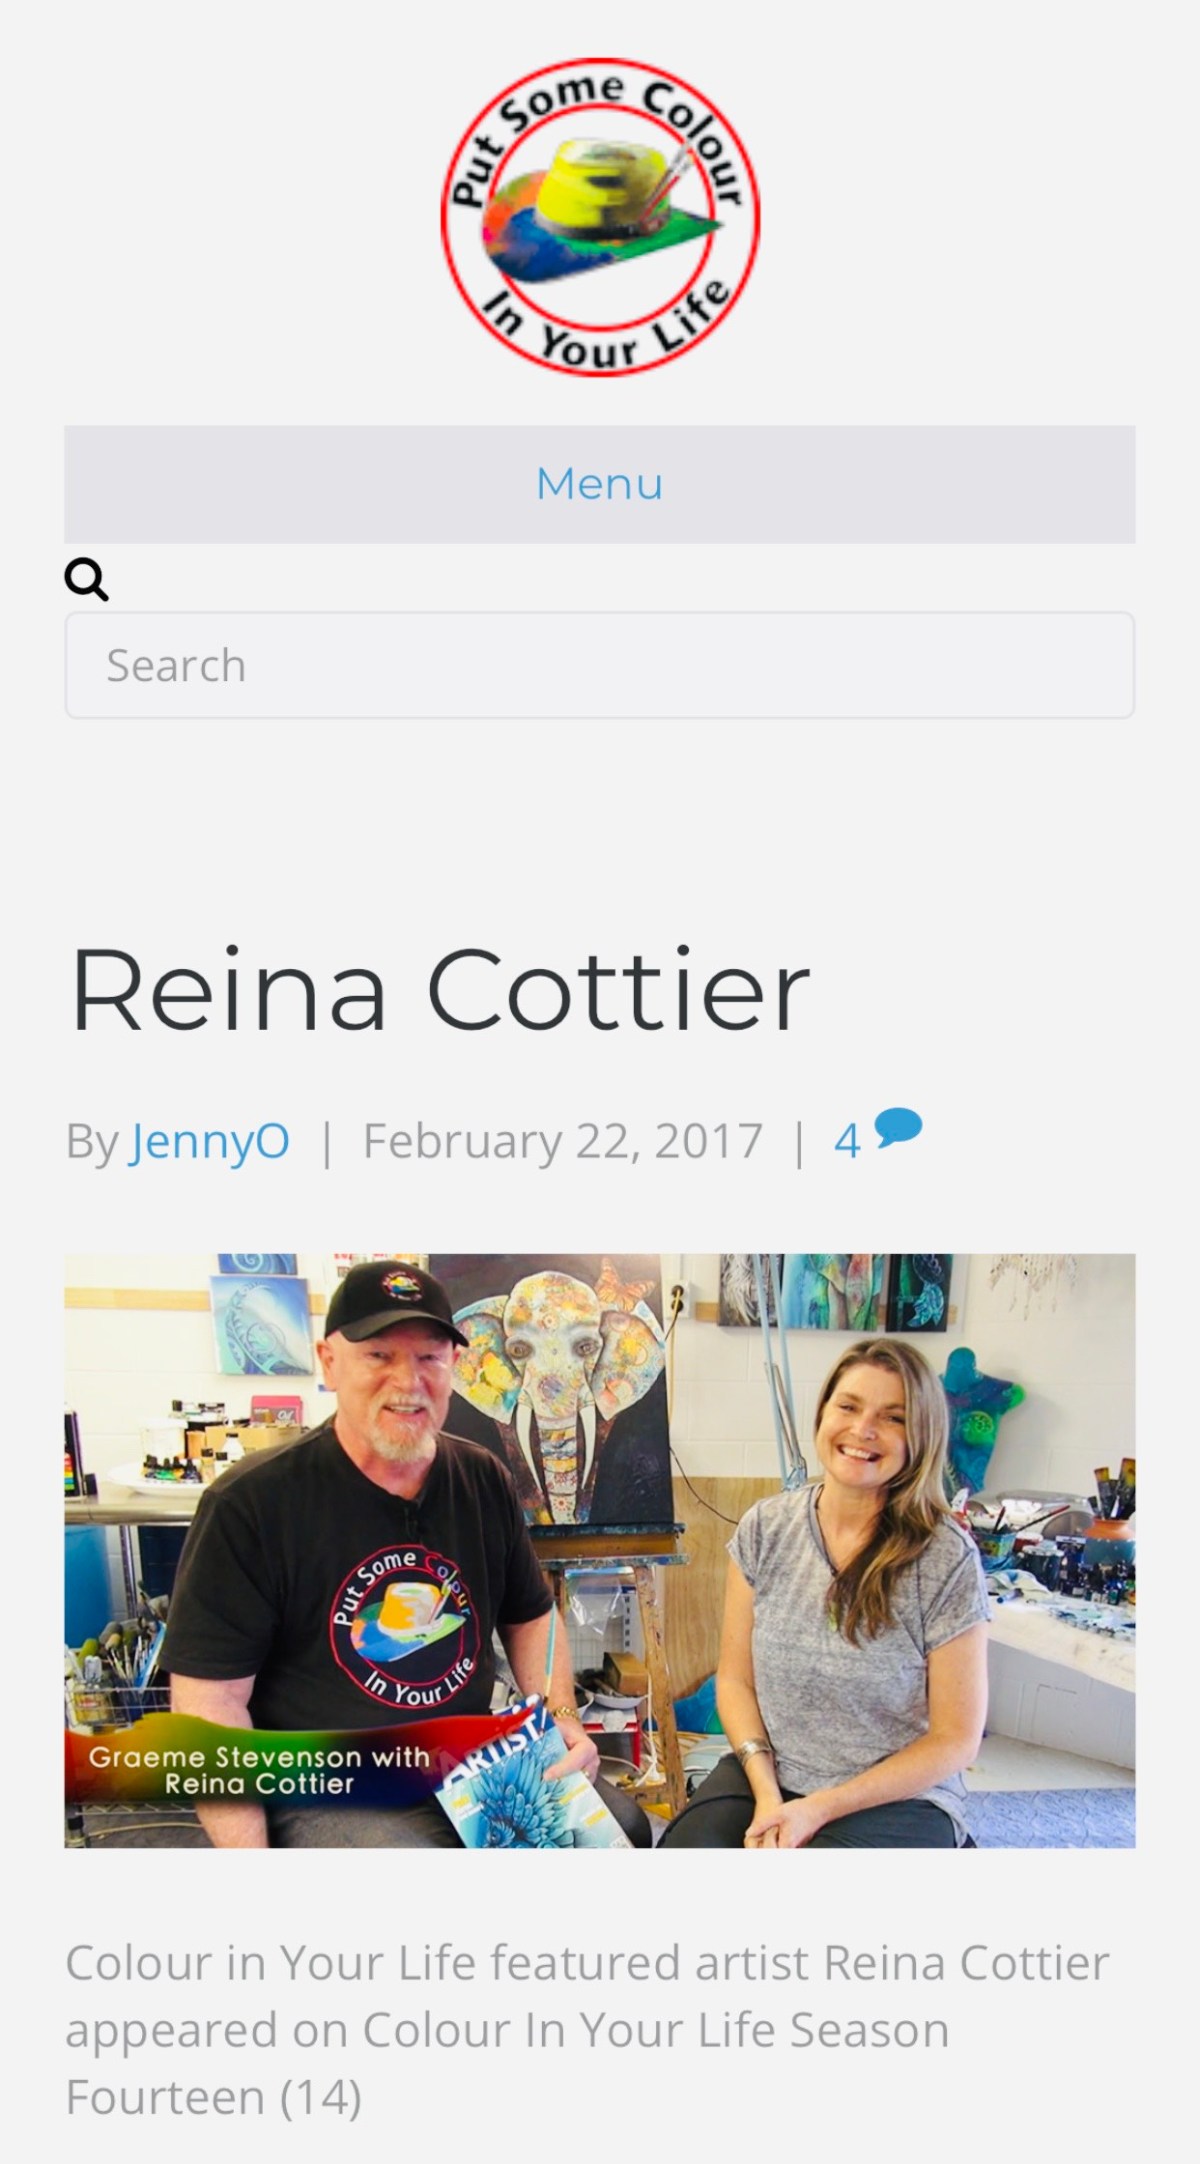Click the Put Some Colour In Your Life logo
The image size is (1200, 2164).
pos(600,217)
